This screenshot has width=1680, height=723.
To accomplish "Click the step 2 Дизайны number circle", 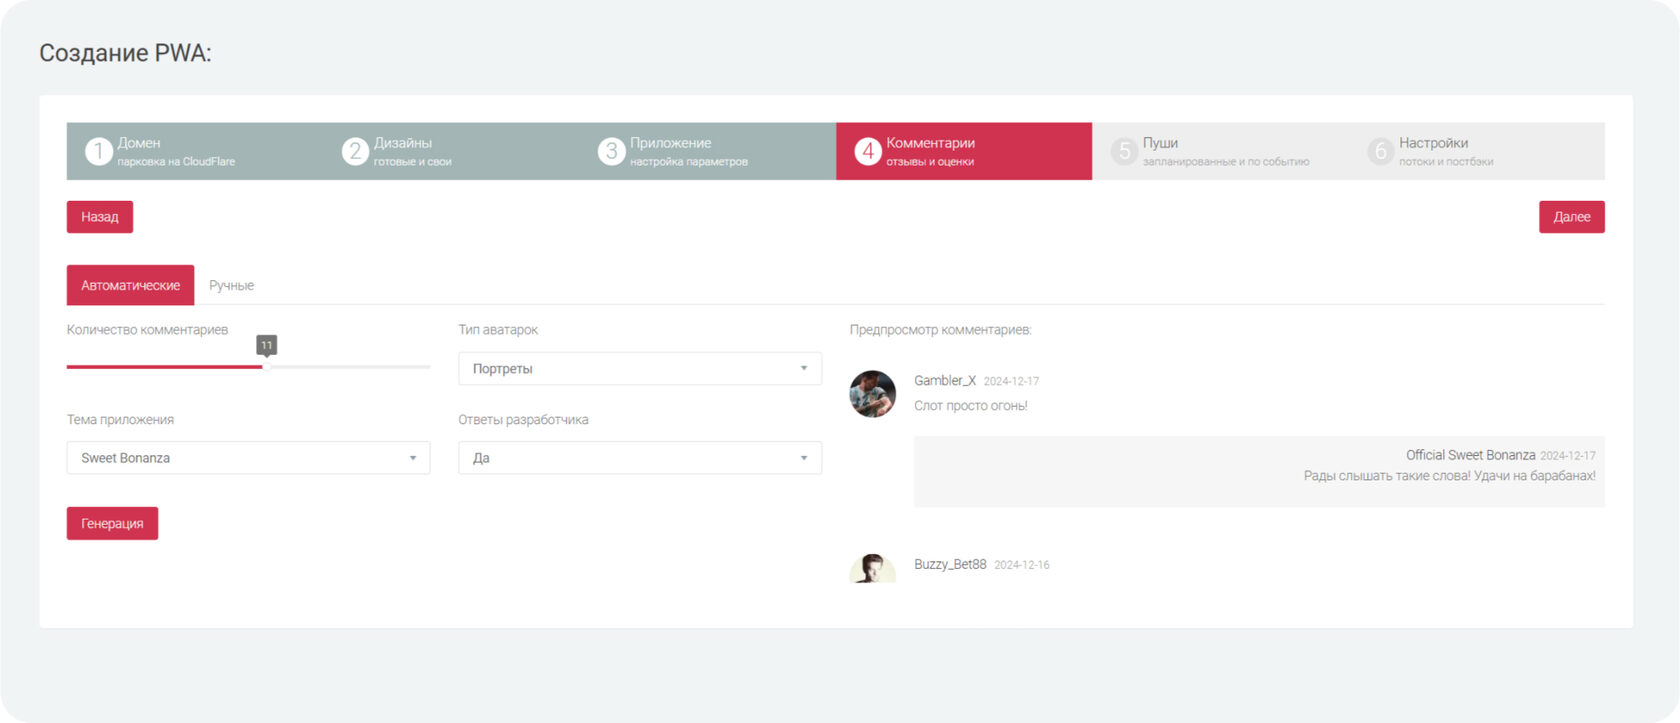I will 355,151.
